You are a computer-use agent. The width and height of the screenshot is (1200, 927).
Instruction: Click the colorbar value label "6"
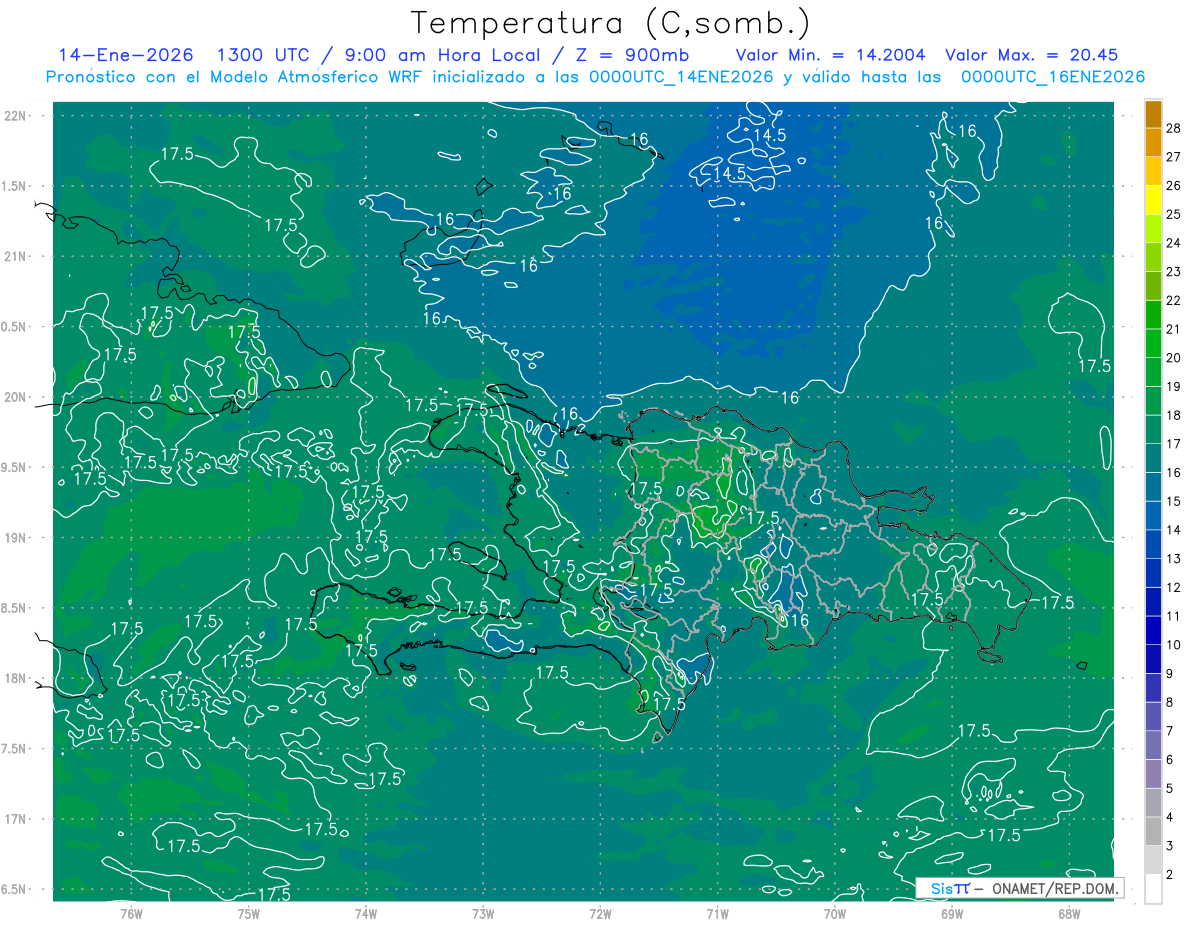point(1171,760)
